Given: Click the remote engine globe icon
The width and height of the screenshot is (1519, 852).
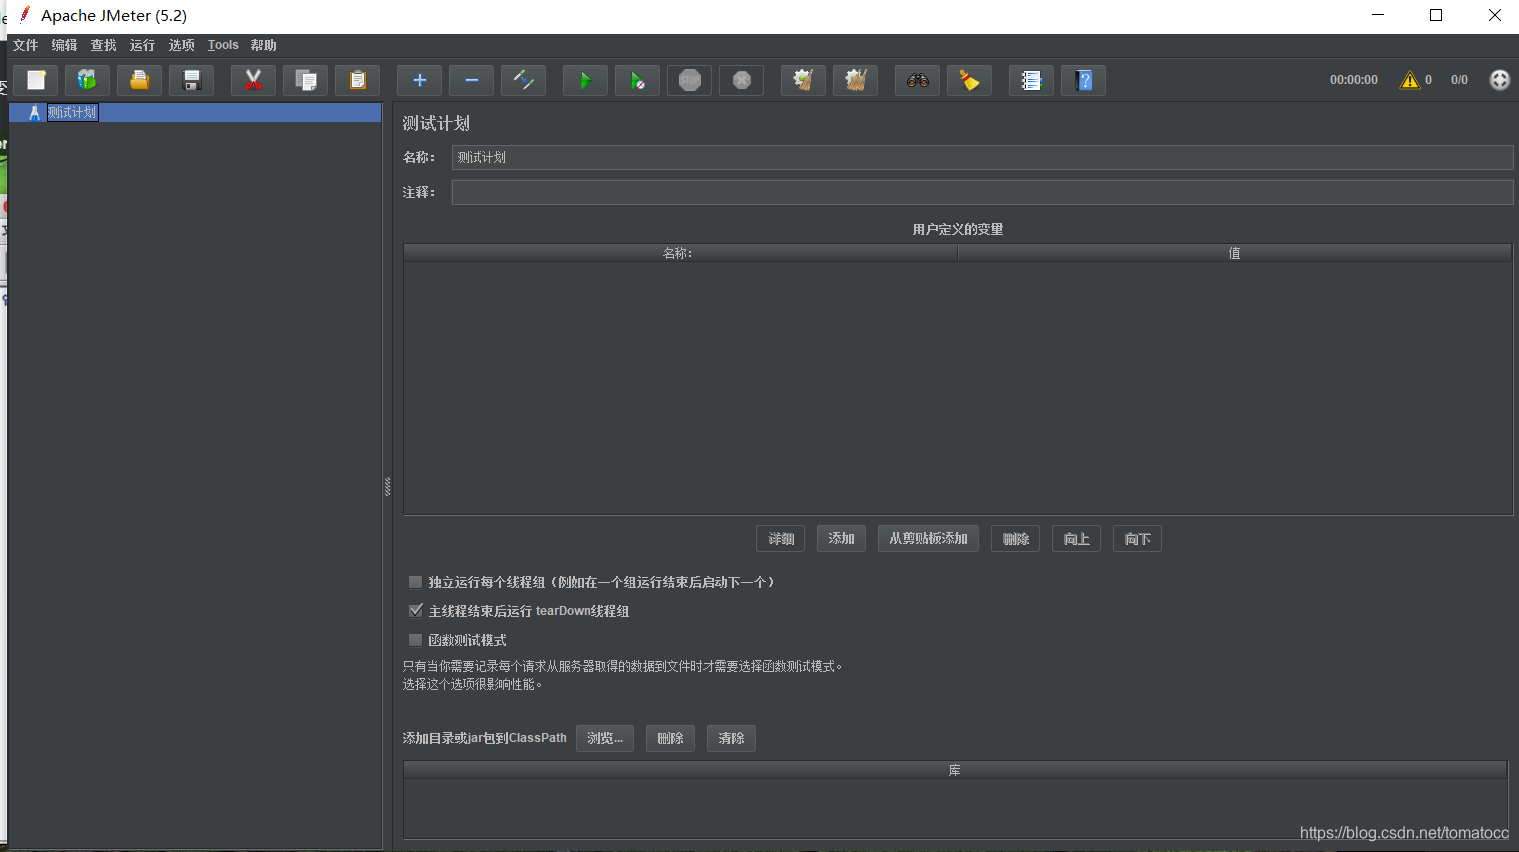Looking at the screenshot, I should [1500, 80].
